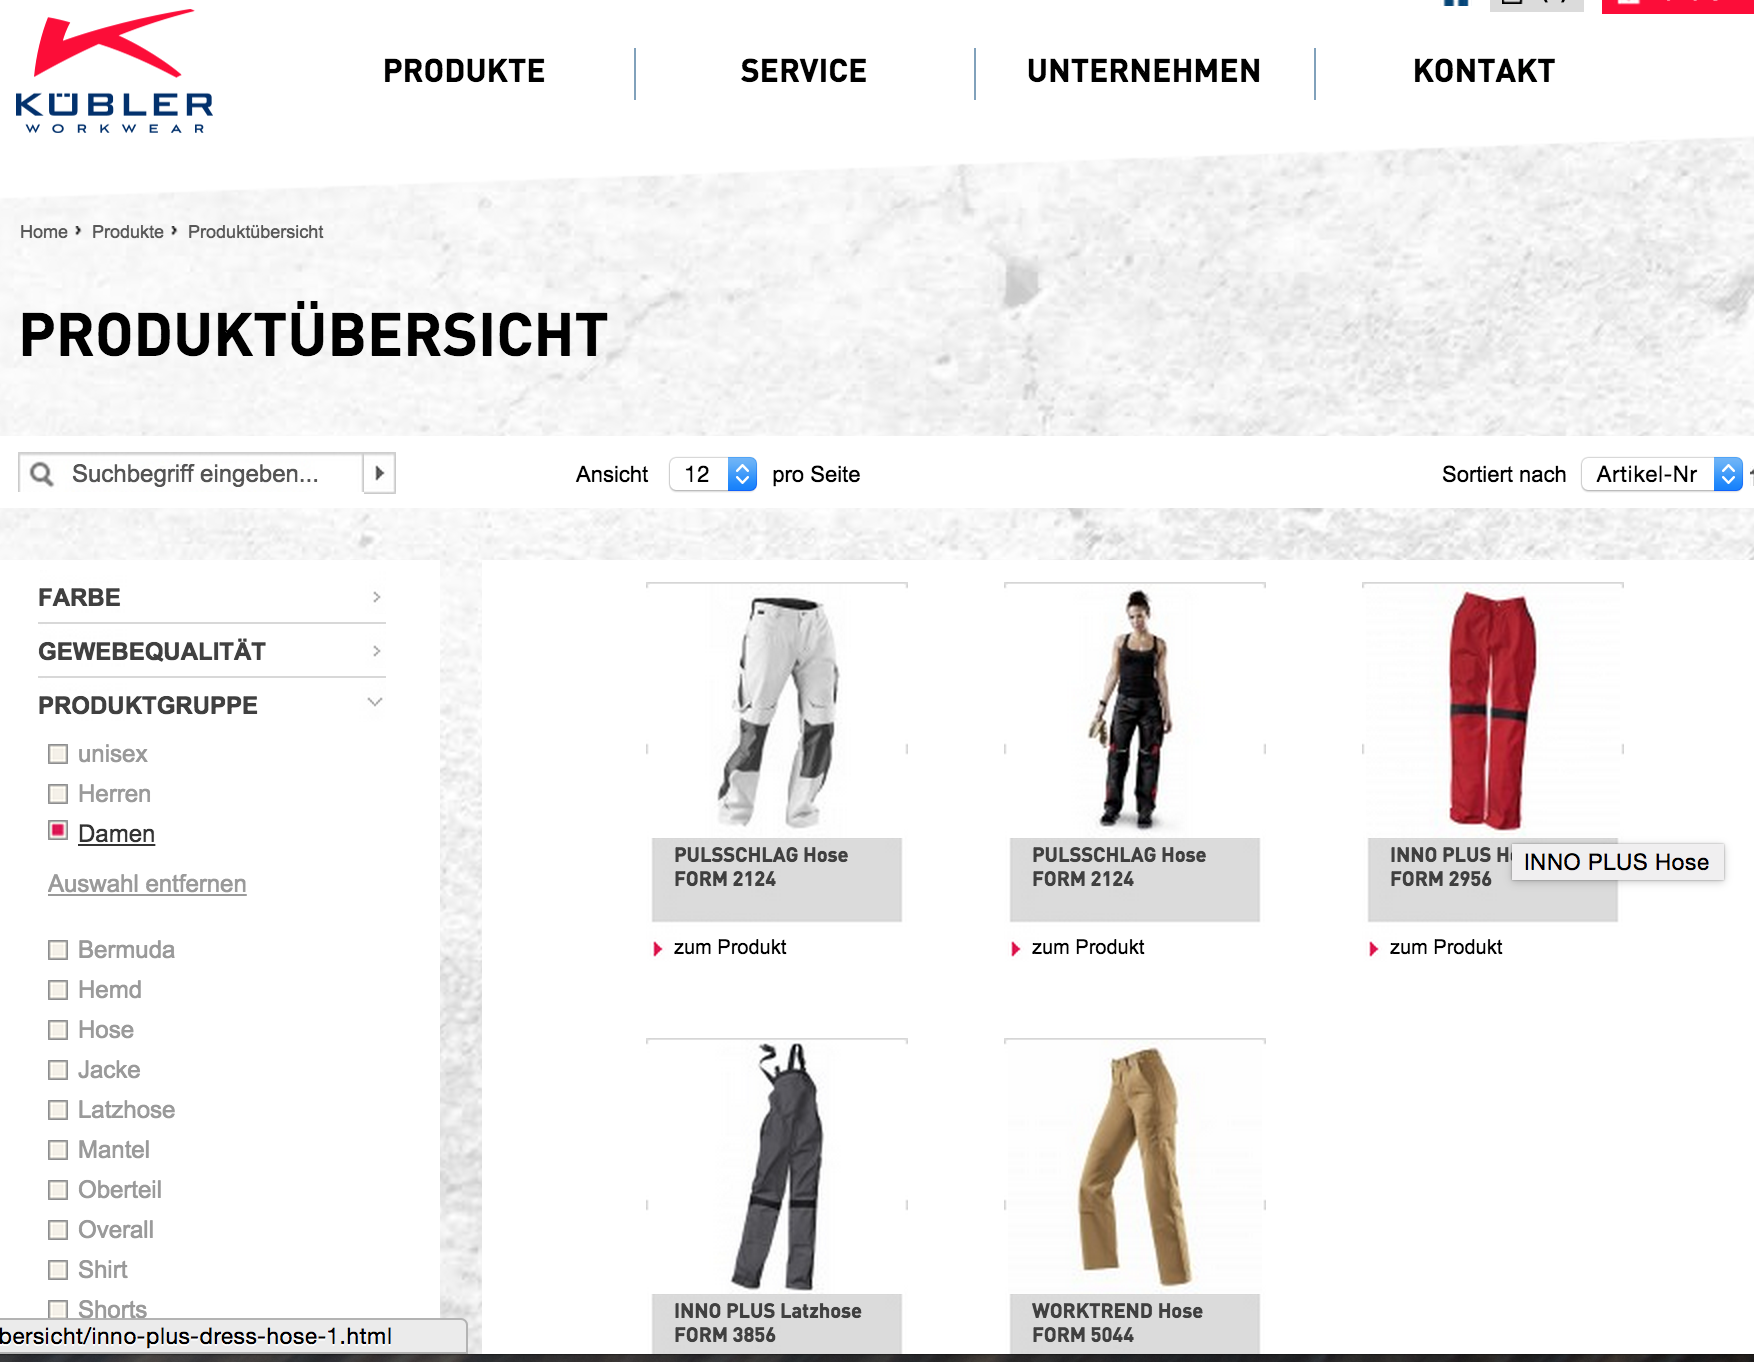Uncheck the Damen checkbox

pos(58,831)
